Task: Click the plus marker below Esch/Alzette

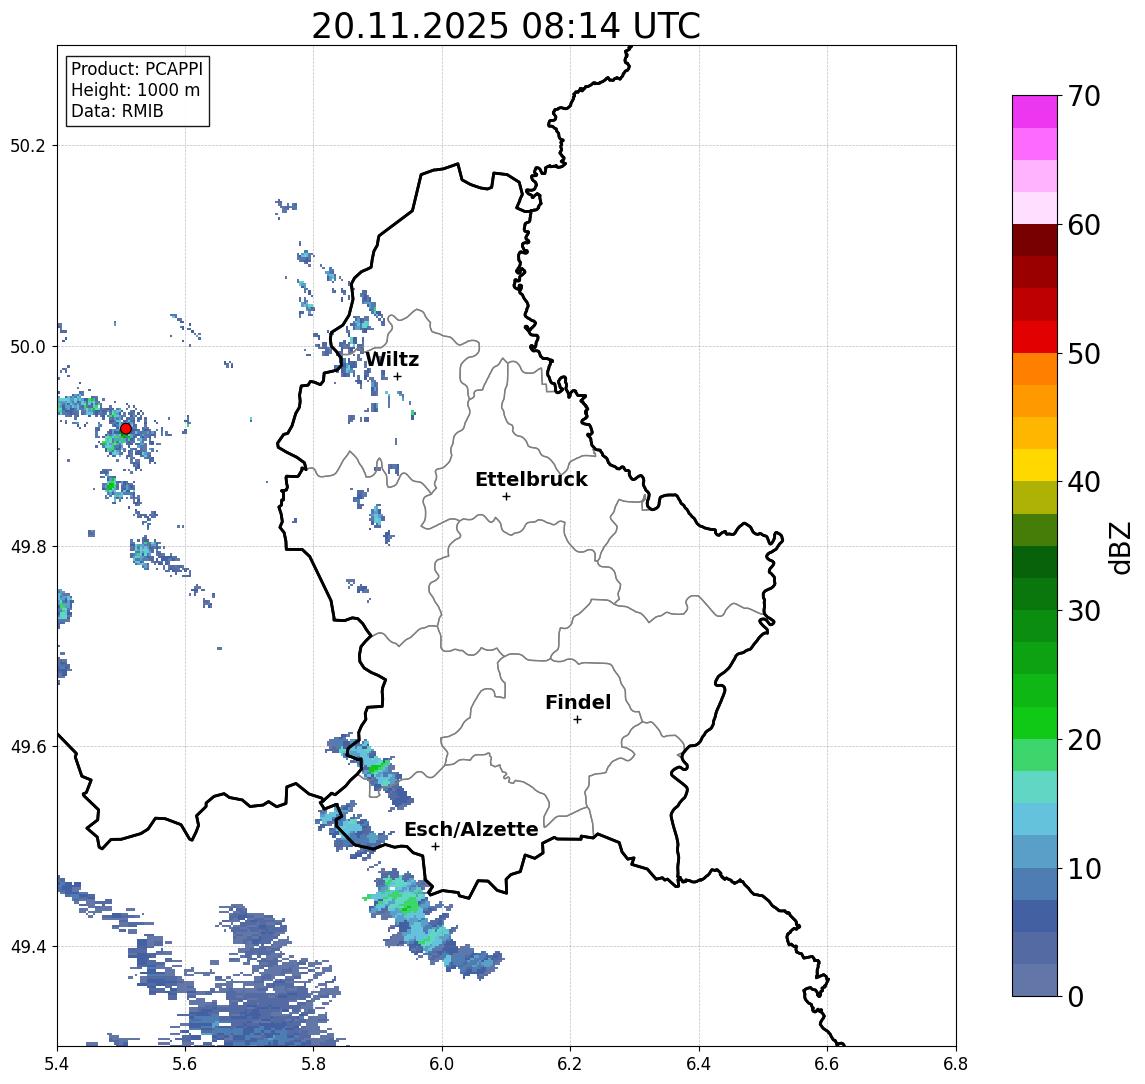Action: tap(435, 847)
